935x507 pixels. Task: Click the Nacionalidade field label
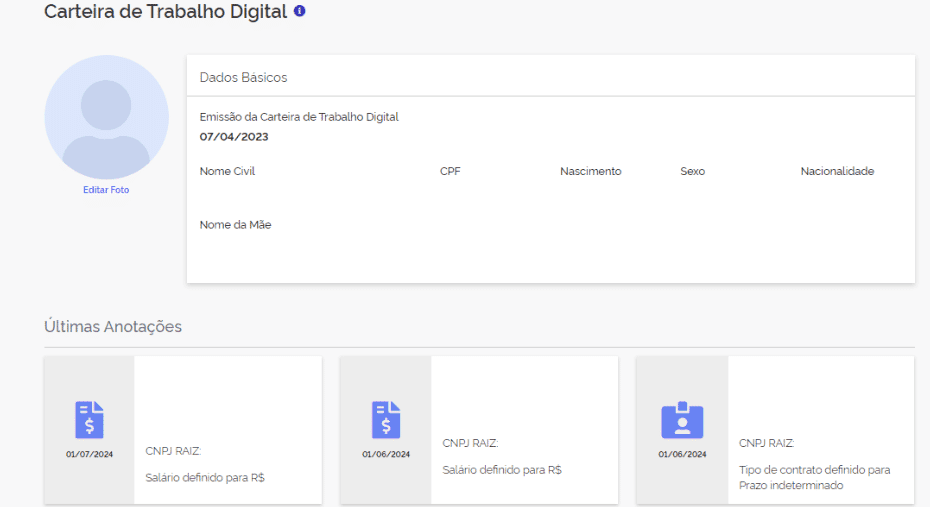coord(837,171)
